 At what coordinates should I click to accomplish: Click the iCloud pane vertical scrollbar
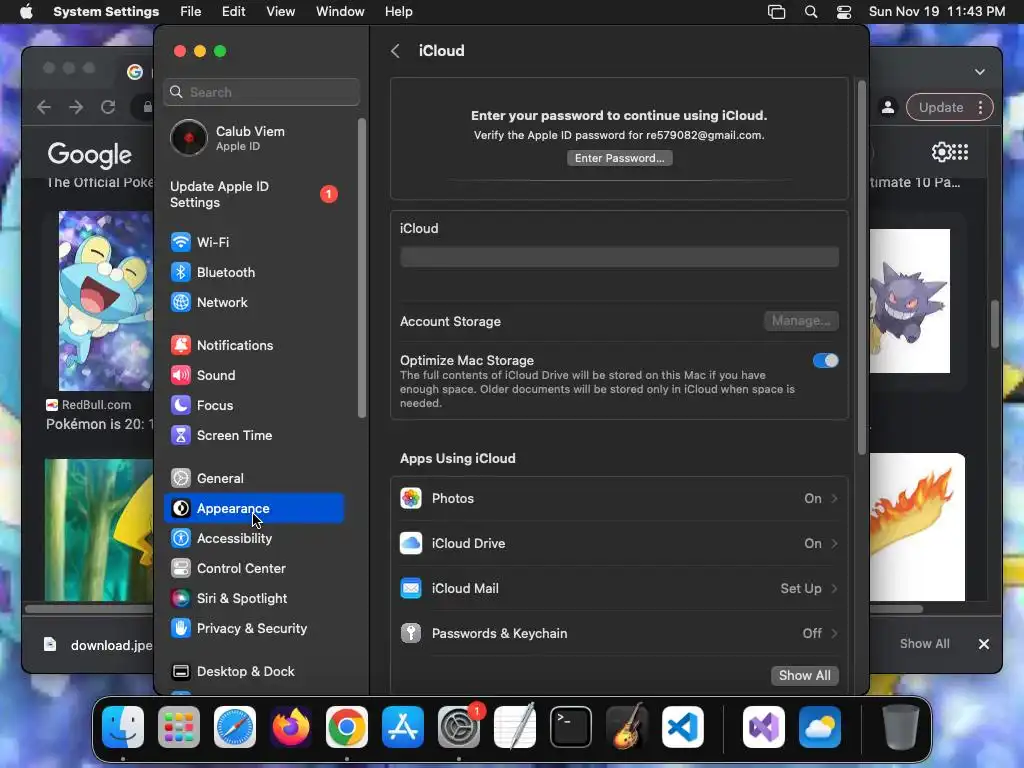pyautogui.click(x=861, y=268)
